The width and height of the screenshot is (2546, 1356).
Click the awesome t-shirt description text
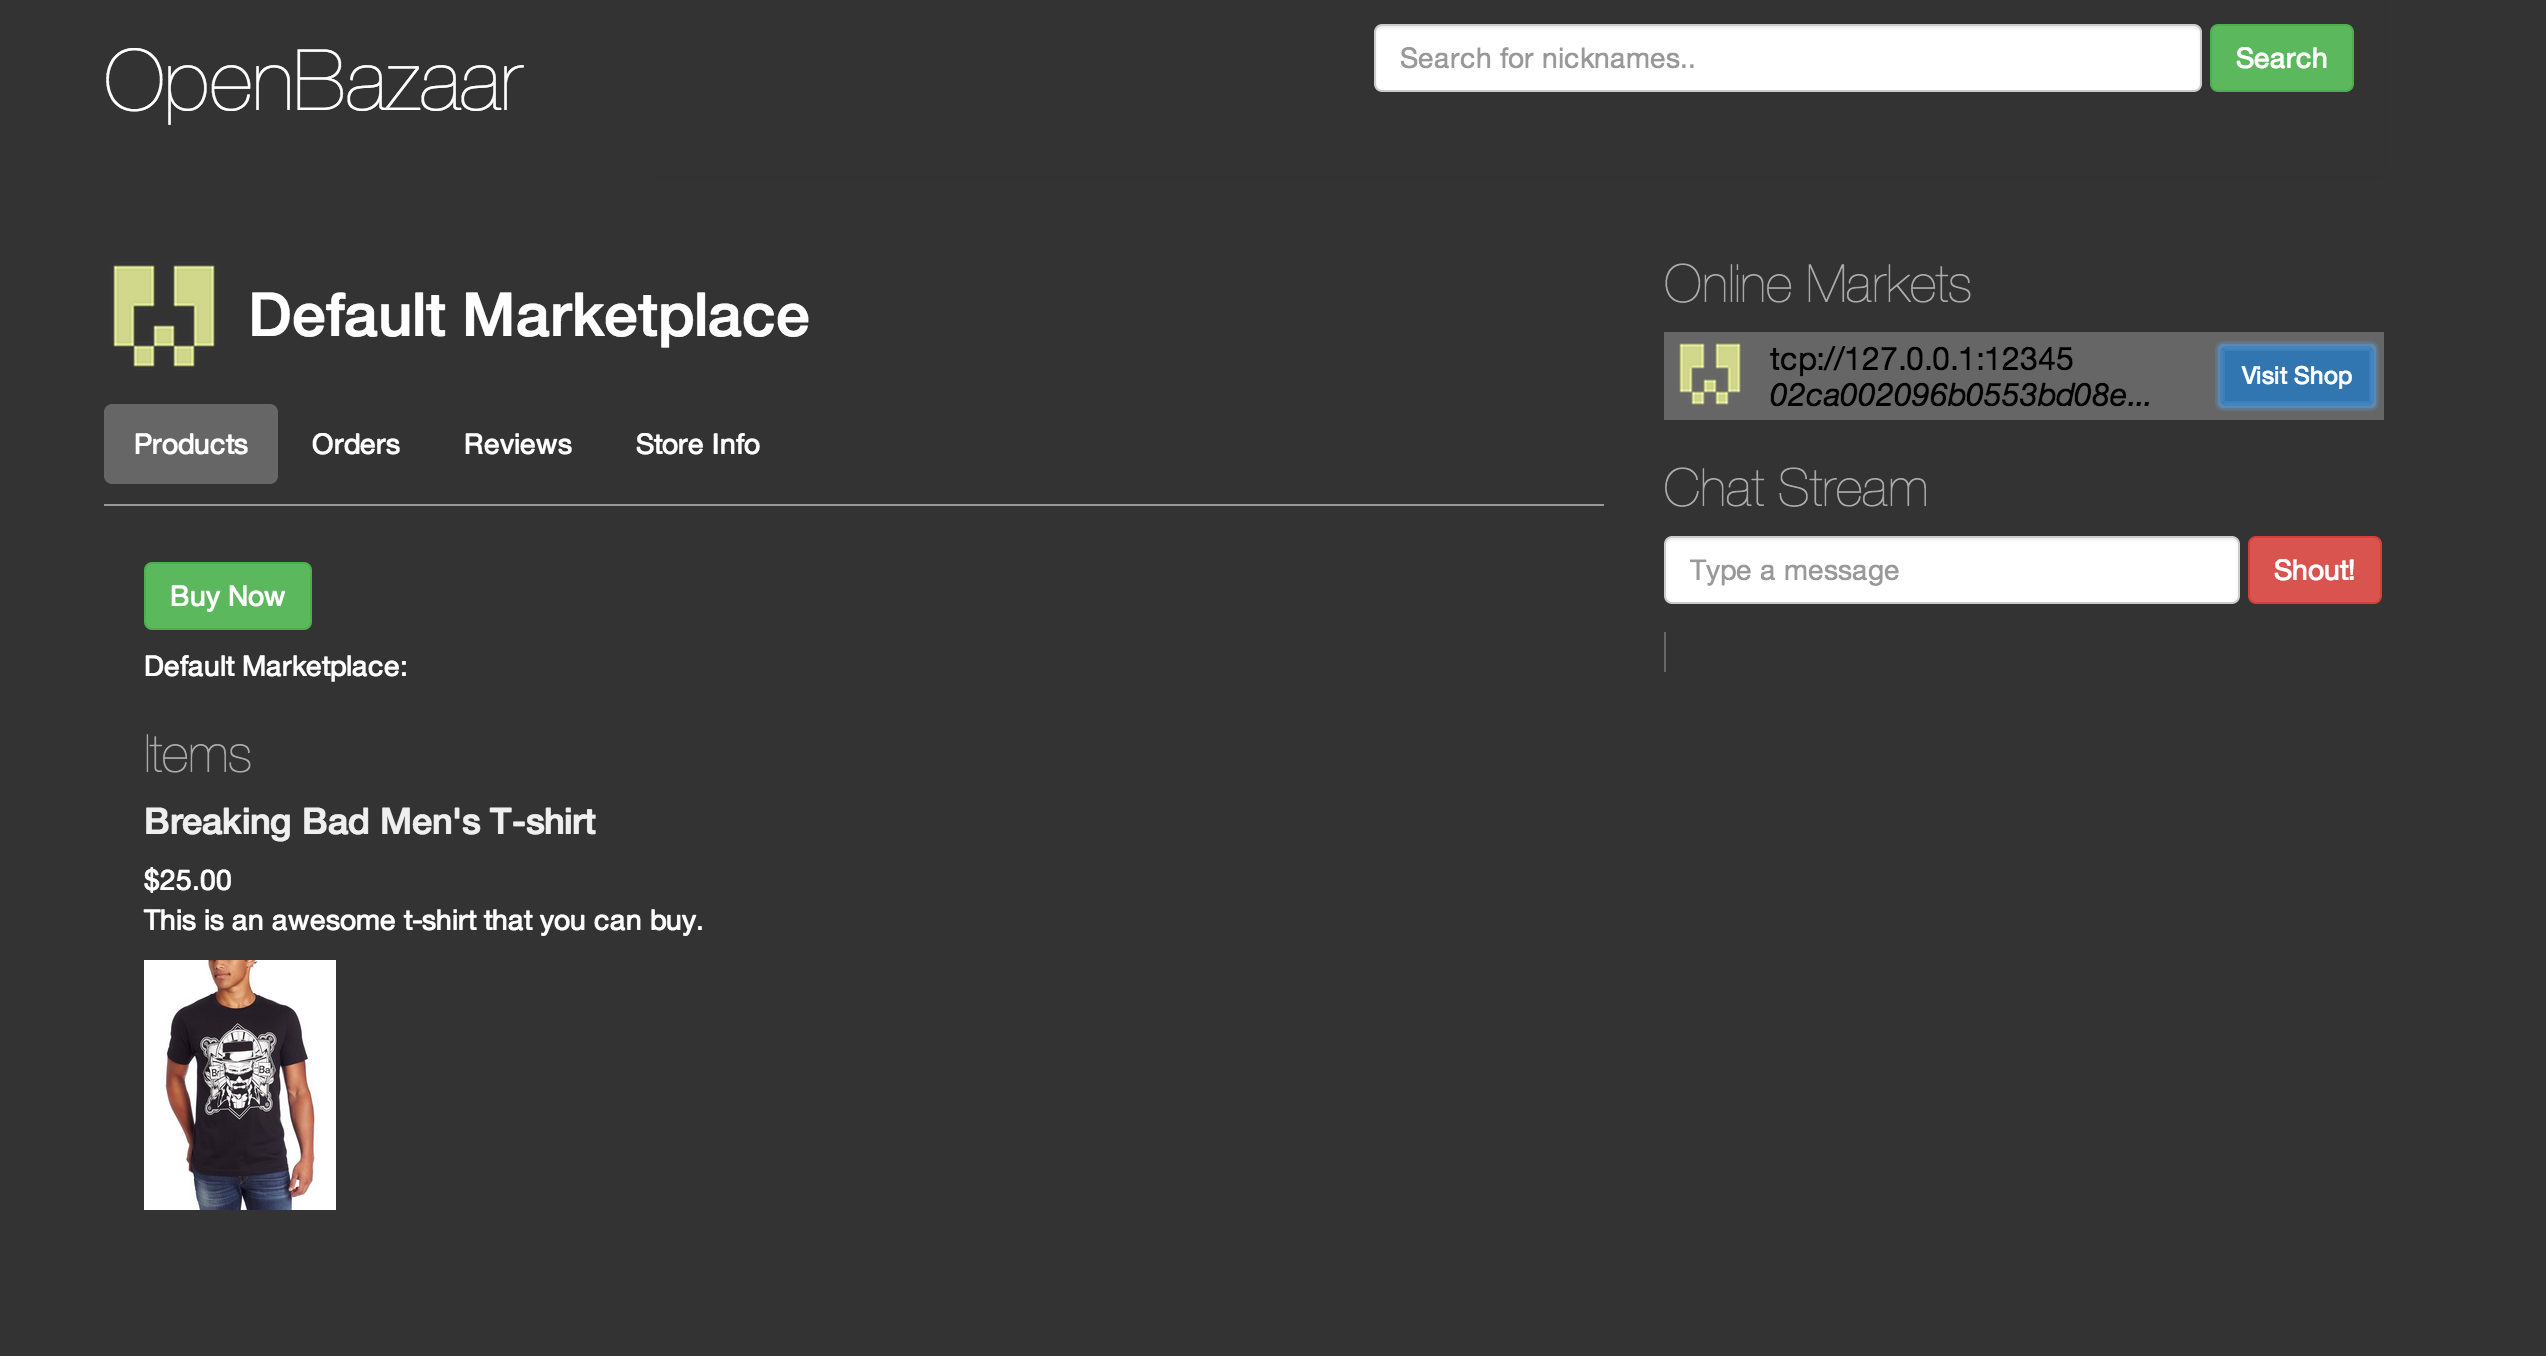point(423,920)
